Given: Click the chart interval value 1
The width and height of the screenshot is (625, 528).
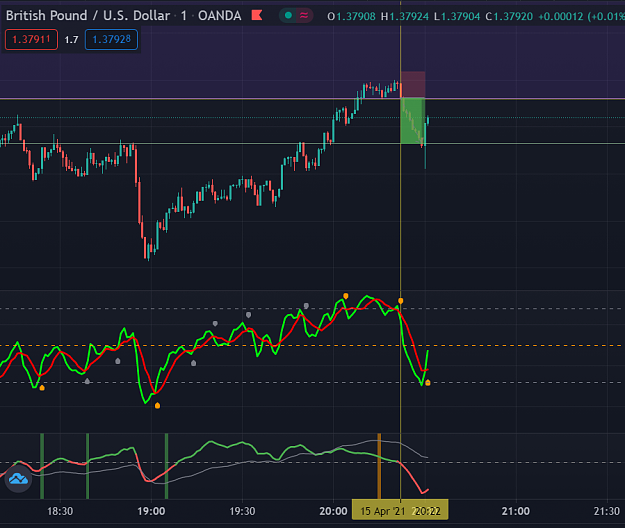Looking at the screenshot, I should point(184,16).
